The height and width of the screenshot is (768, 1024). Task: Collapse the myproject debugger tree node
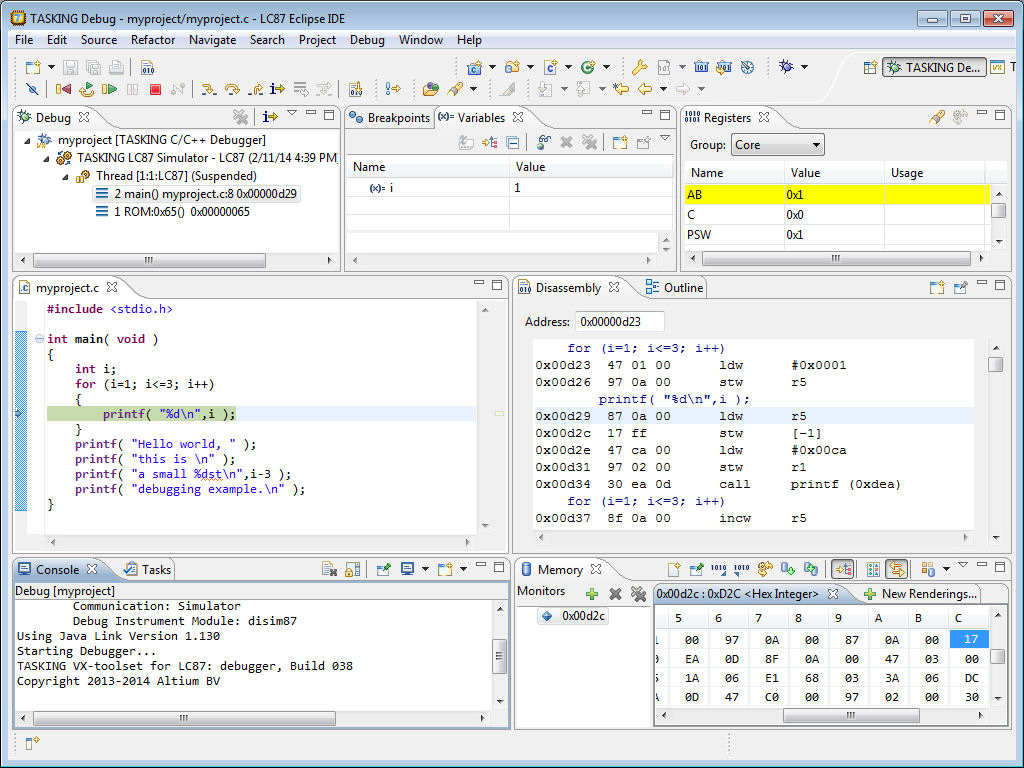[27, 141]
